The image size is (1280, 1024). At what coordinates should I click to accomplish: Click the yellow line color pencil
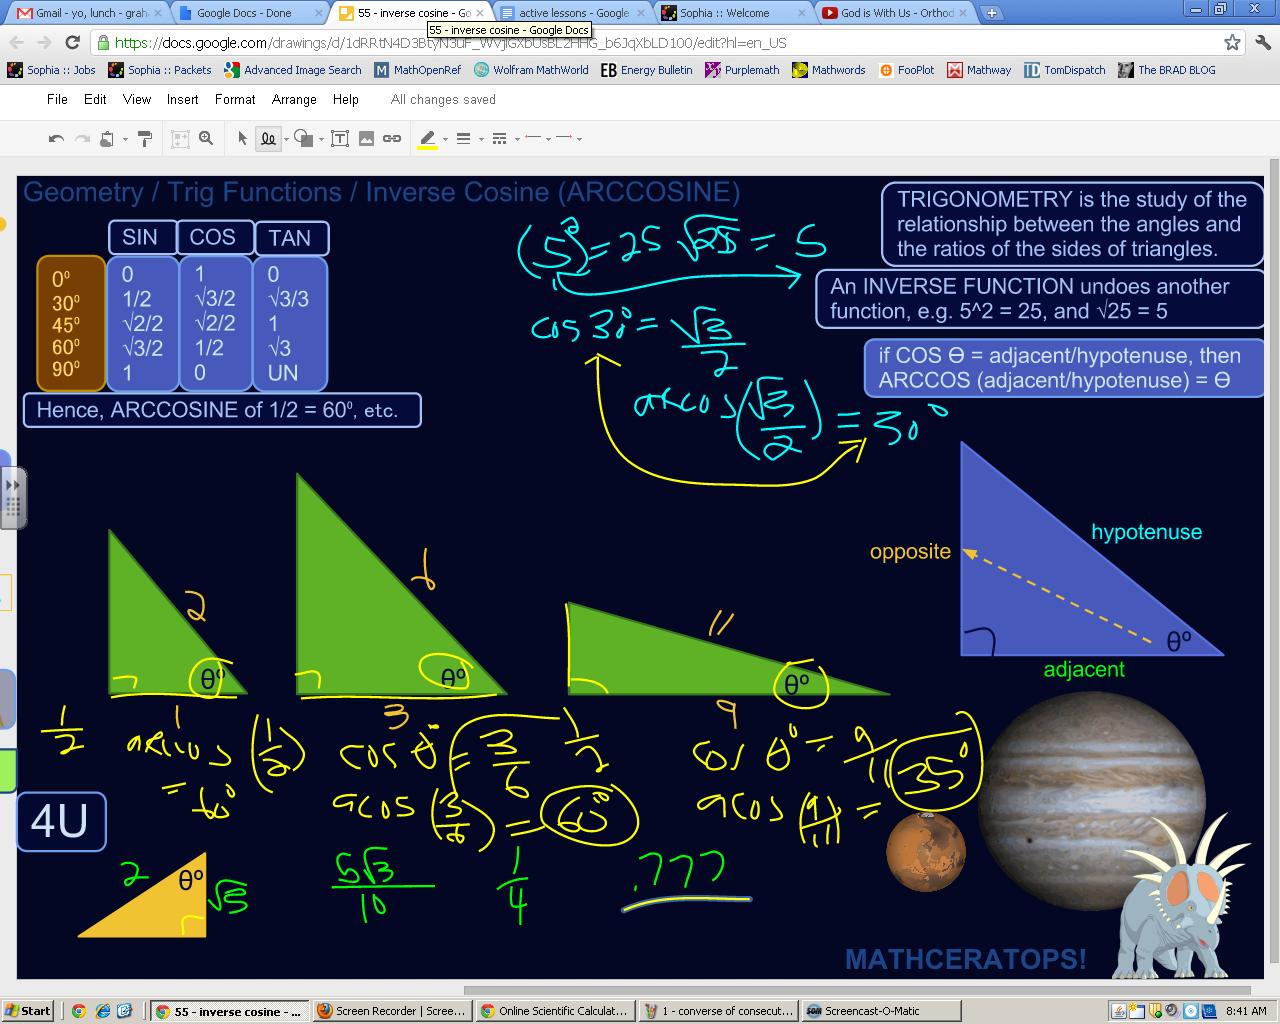(x=427, y=139)
